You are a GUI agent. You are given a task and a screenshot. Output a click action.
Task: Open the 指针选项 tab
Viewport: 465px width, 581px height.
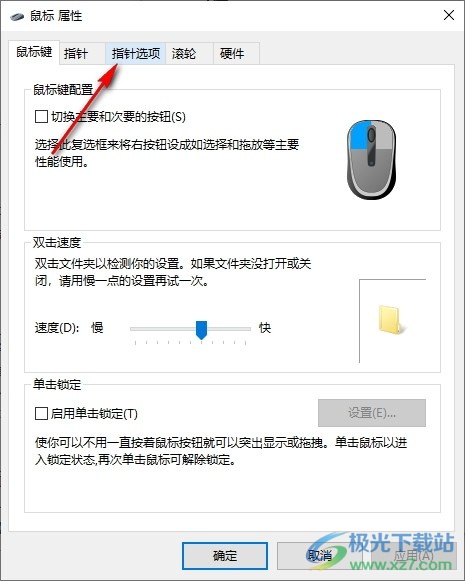pos(136,54)
